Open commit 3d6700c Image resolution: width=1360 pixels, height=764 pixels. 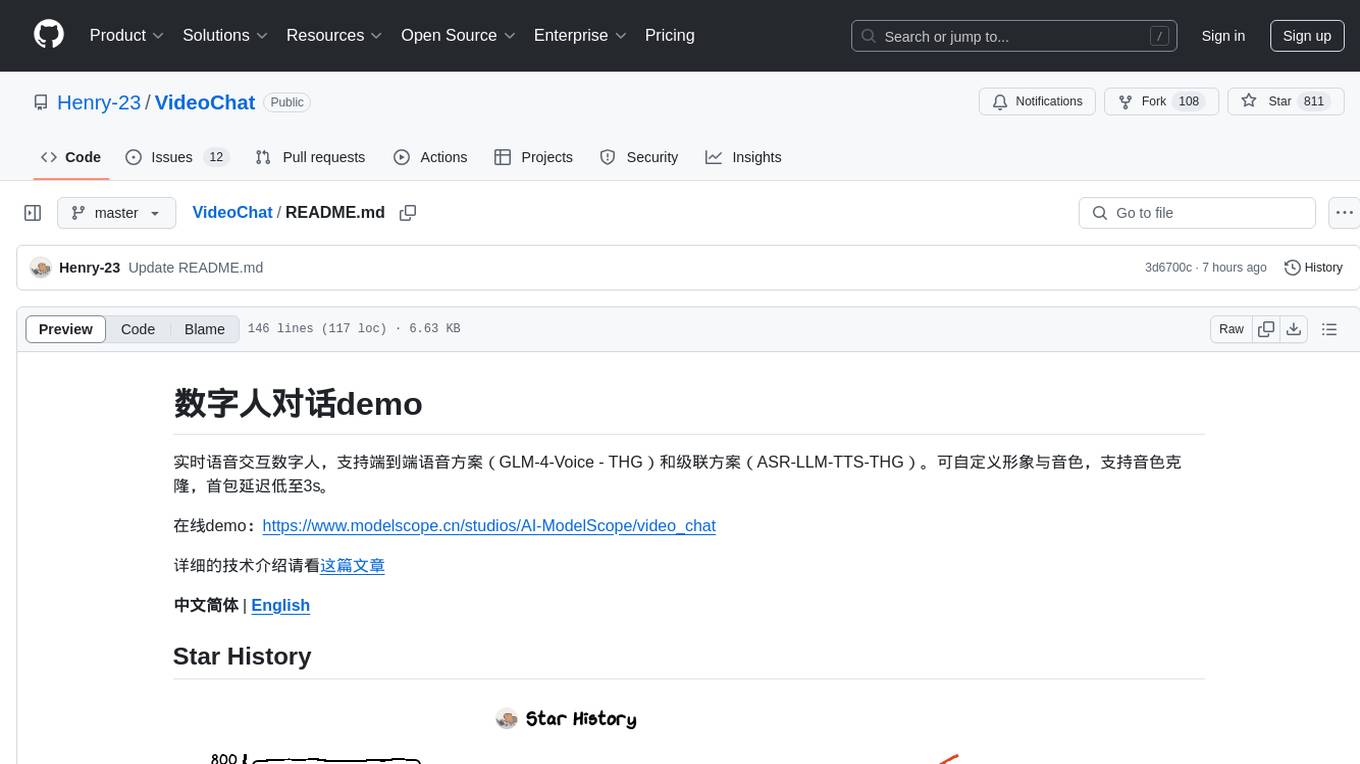point(1168,267)
